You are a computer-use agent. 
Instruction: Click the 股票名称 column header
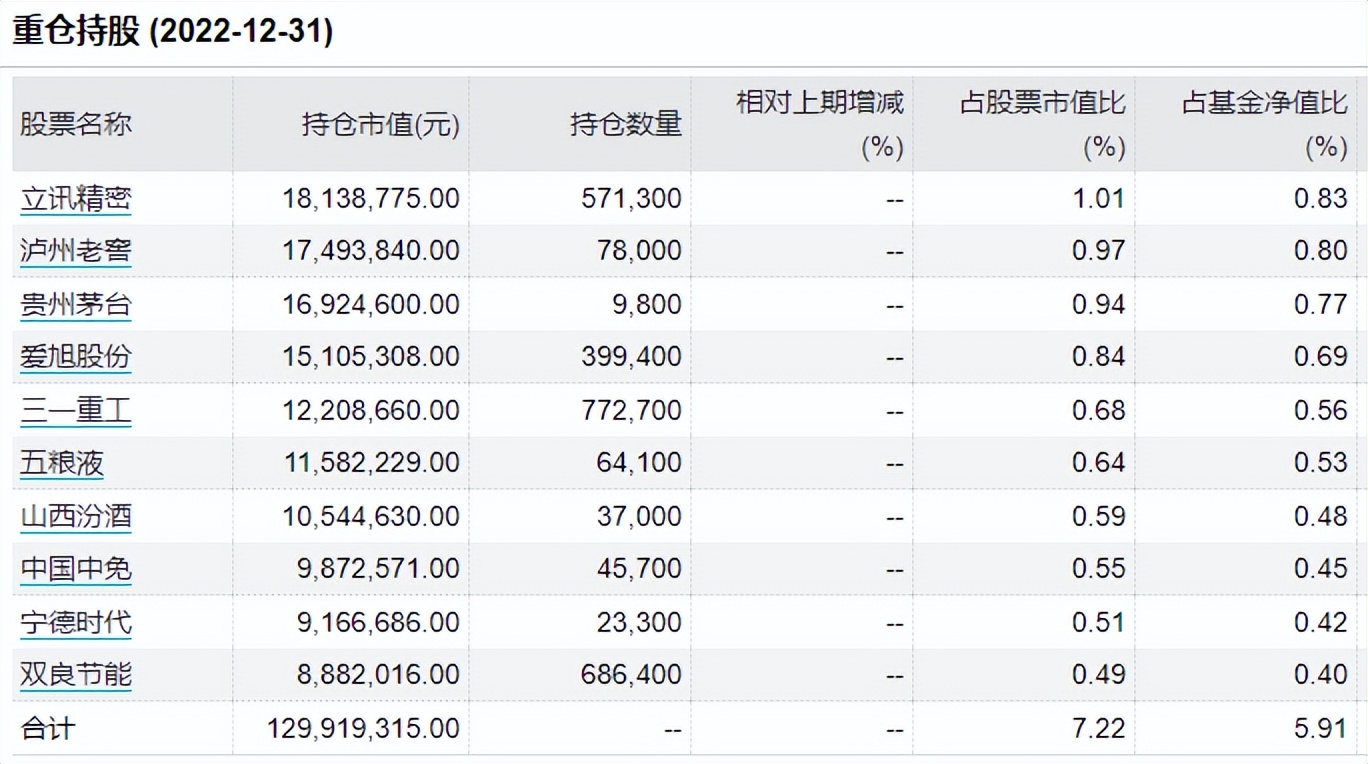tap(77, 125)
